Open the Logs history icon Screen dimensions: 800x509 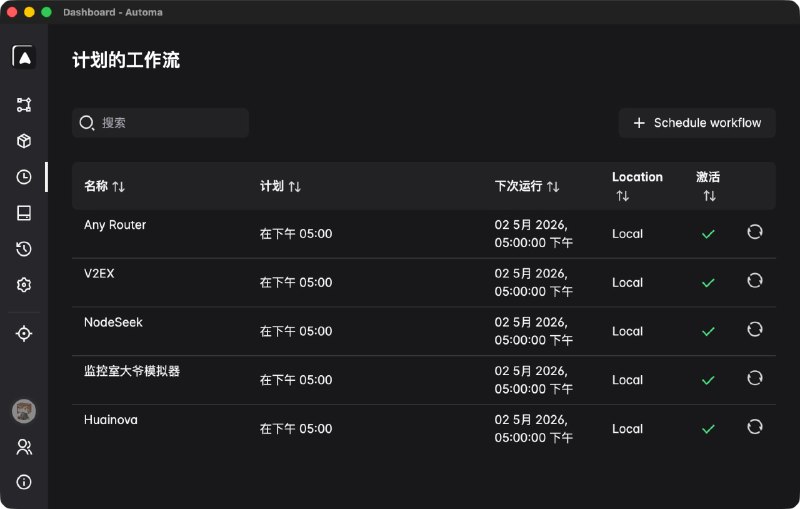(23, 249)
